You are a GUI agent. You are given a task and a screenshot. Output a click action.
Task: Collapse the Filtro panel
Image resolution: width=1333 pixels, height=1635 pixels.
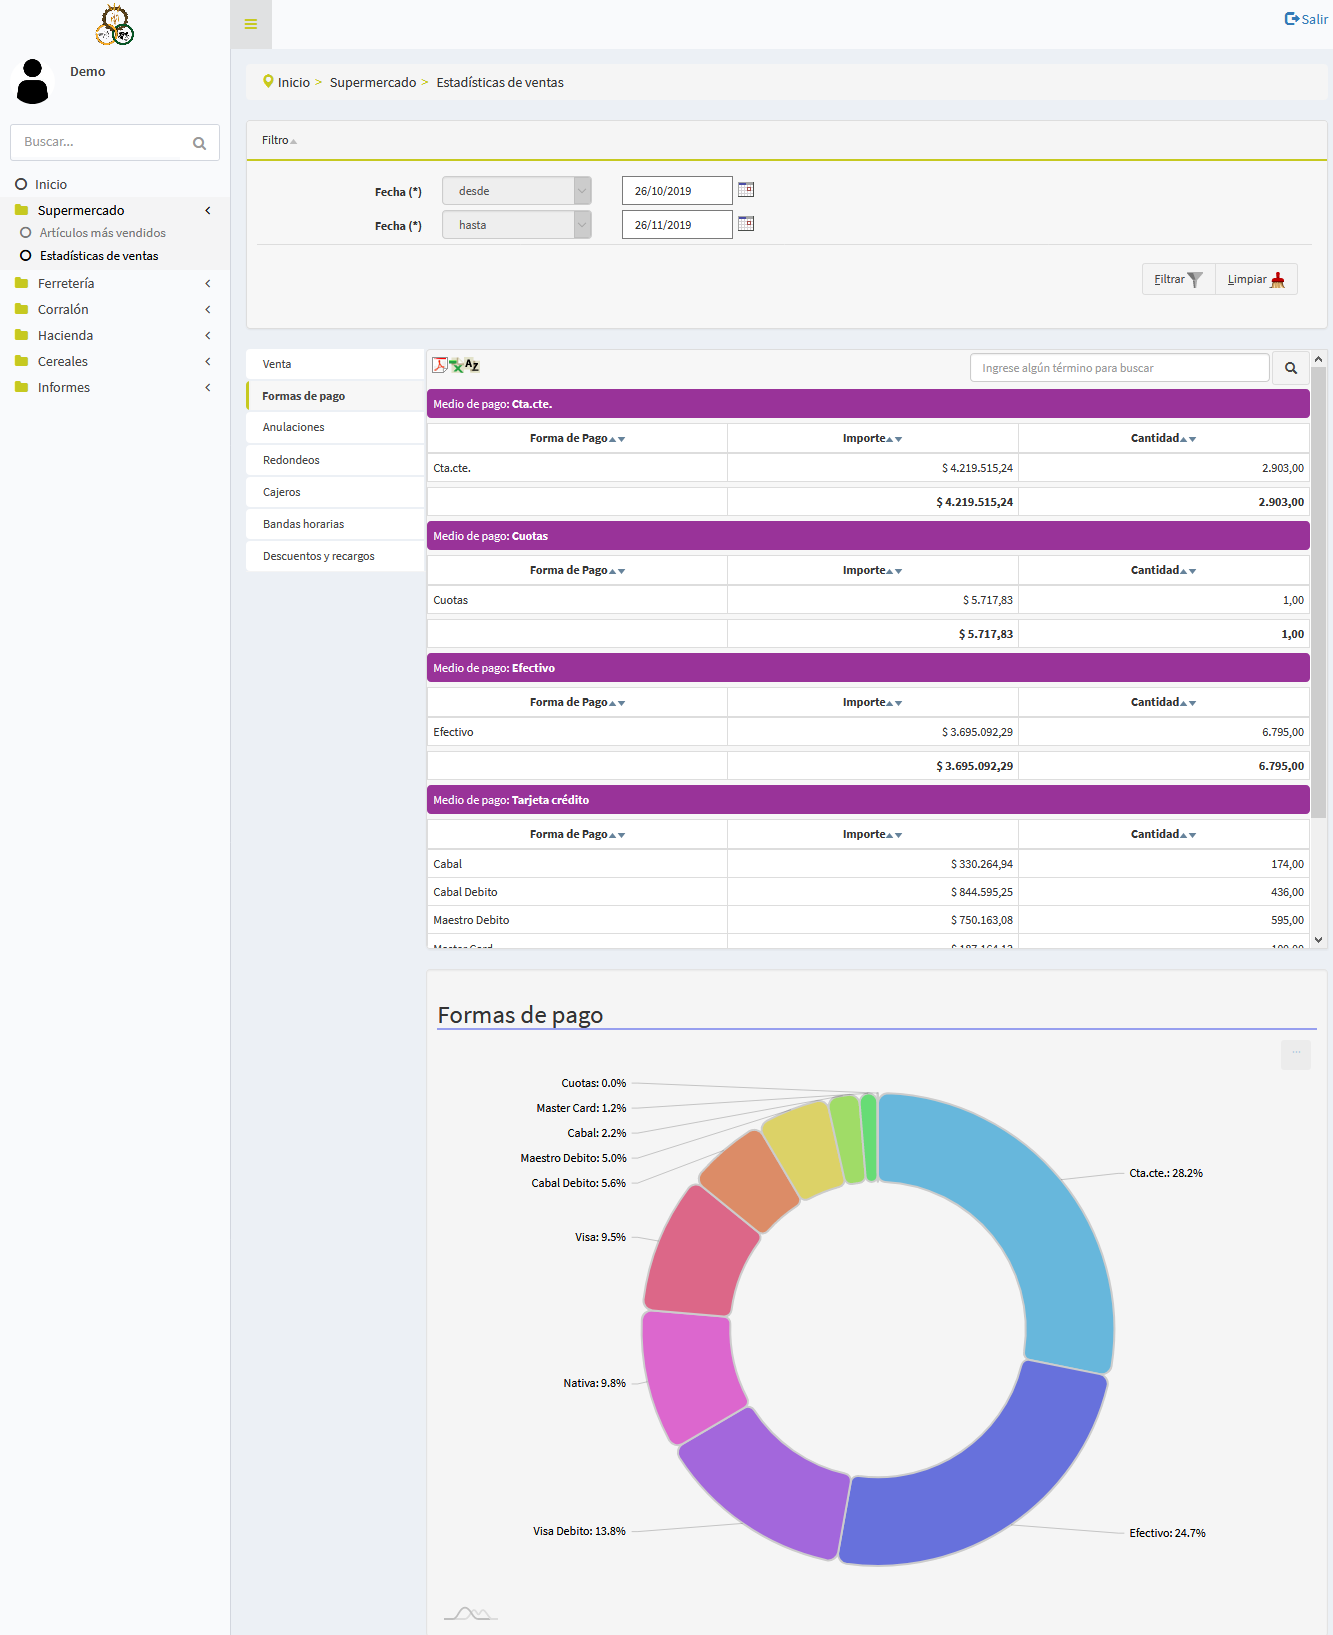tap(279, 141)
